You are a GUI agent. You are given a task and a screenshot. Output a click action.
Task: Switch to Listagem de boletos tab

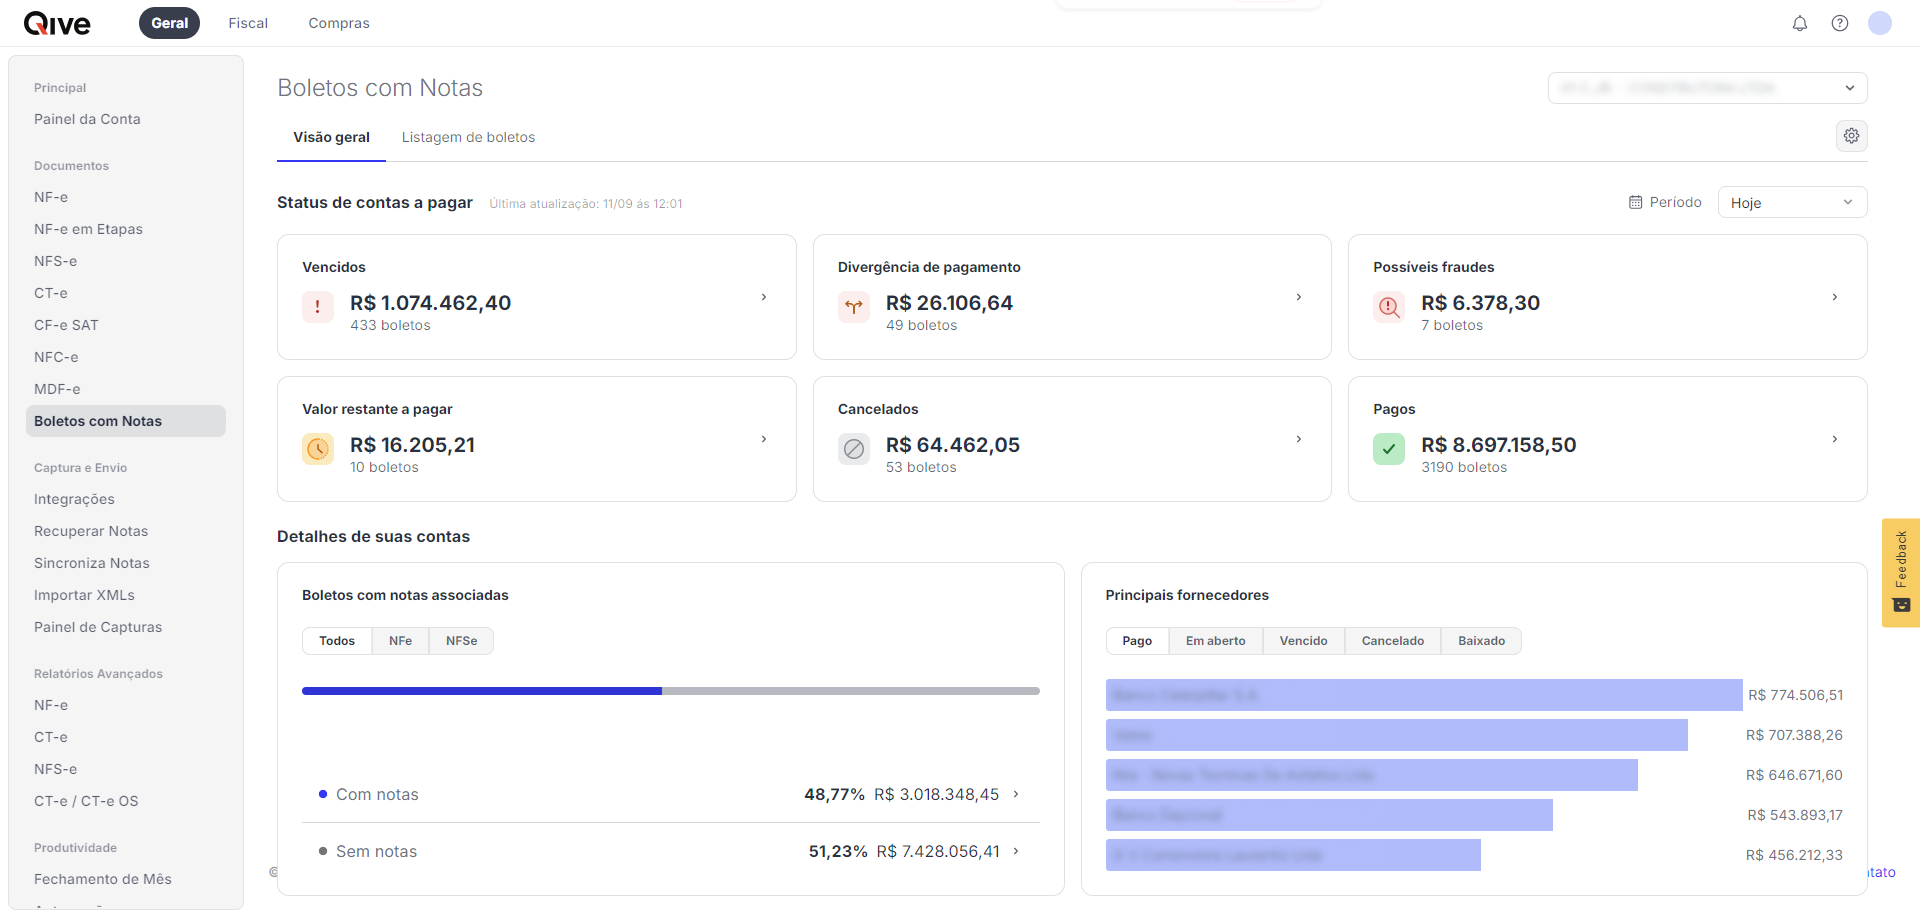point(468,137)
